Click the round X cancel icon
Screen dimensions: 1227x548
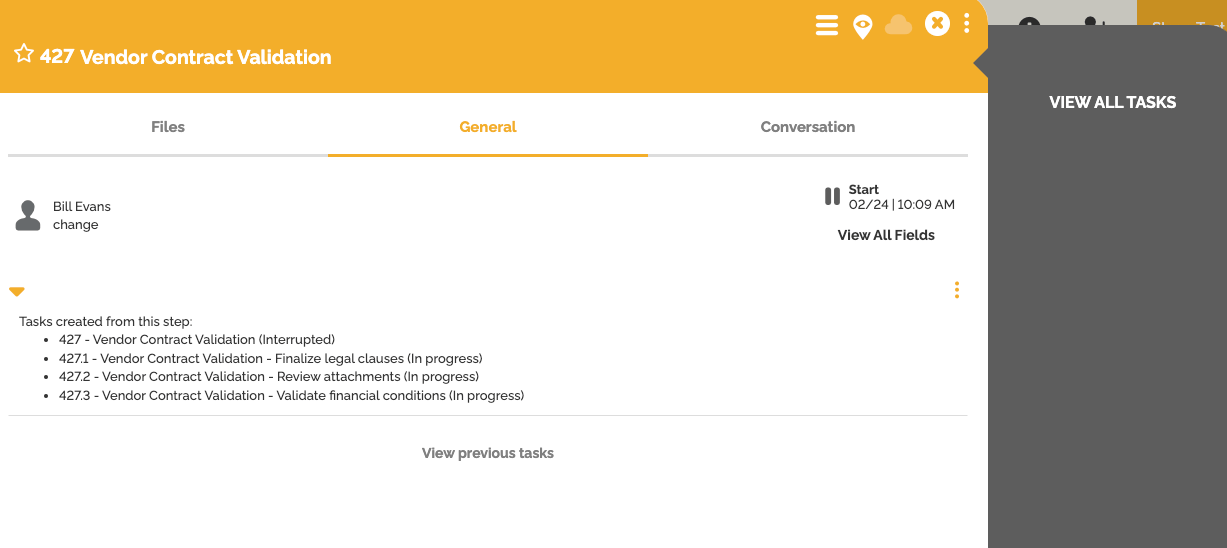[937, 23]
